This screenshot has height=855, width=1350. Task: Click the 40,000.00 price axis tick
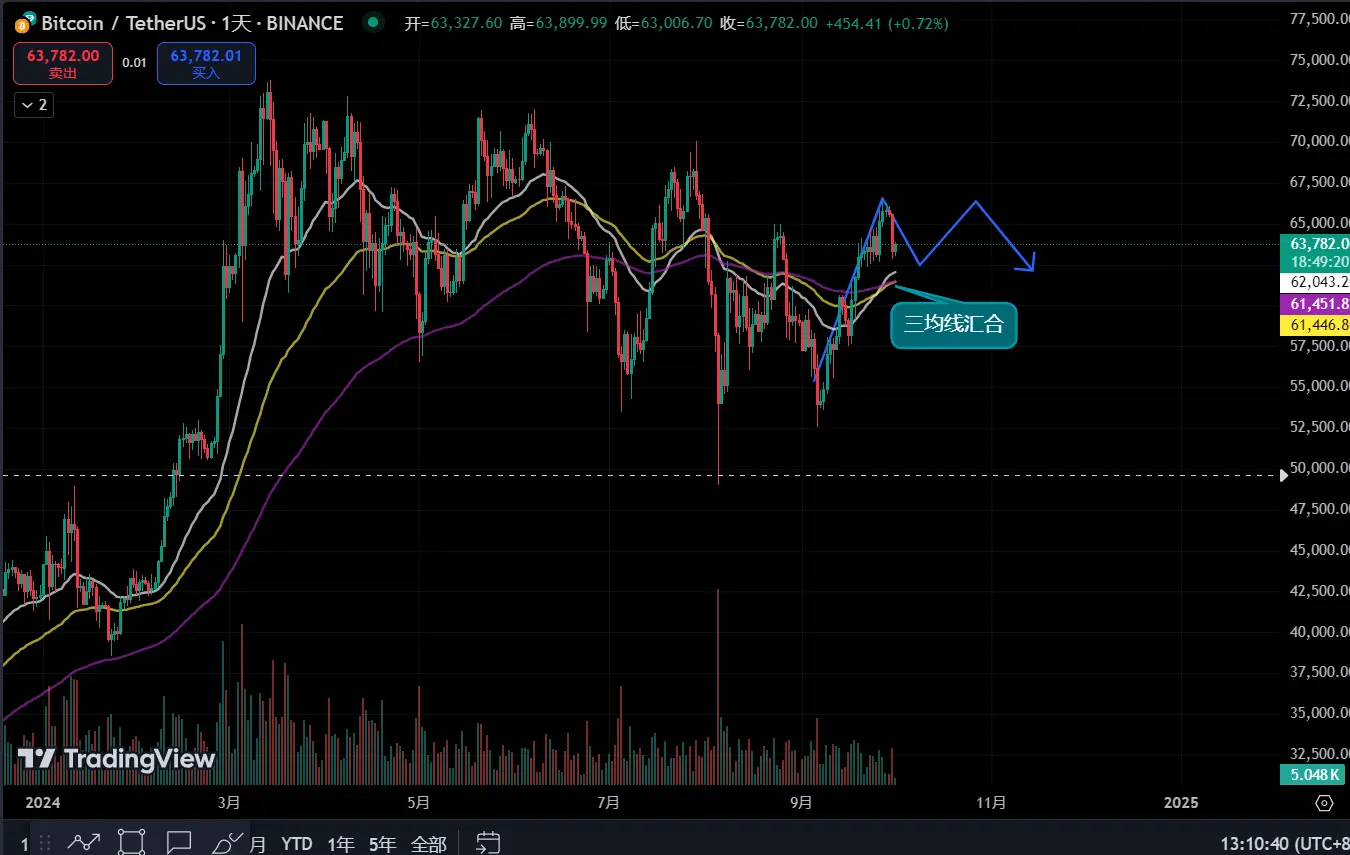1318,631
